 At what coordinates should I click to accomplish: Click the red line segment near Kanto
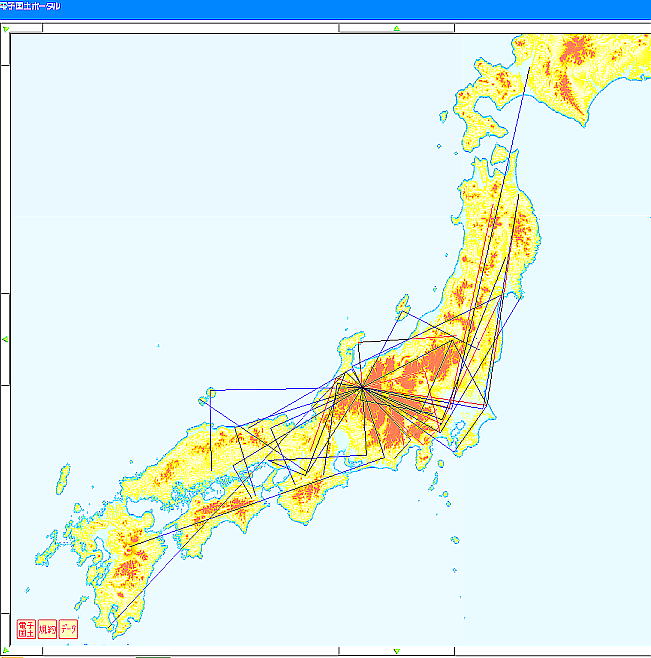click(470, 403)
